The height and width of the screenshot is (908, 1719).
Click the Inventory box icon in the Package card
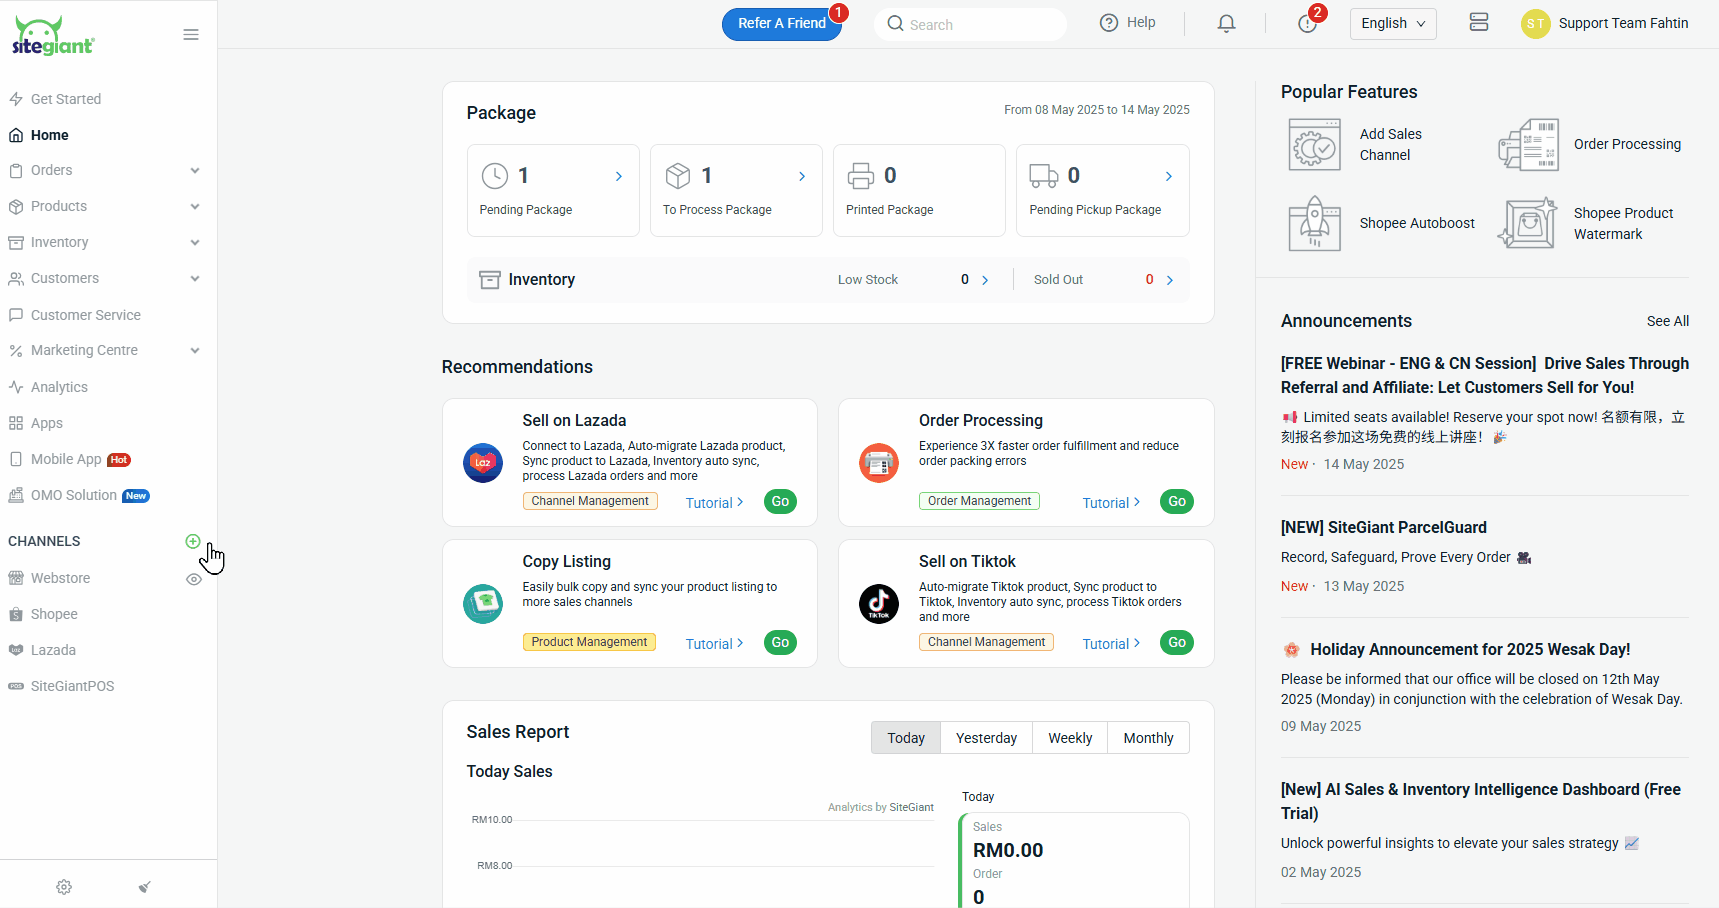(490, 280)
